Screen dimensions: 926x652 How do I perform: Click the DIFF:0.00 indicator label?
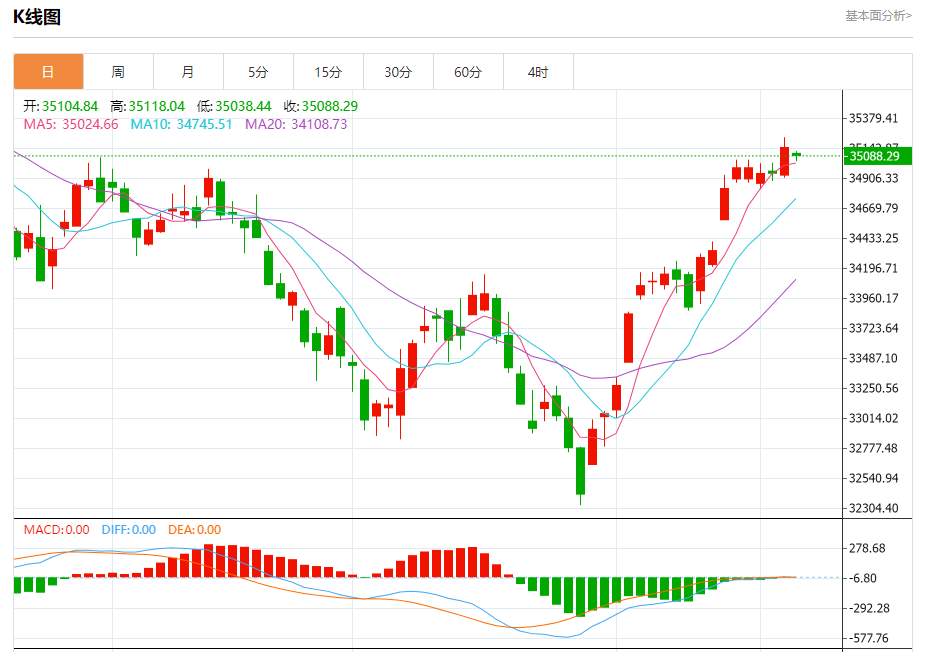(x=129, y=530)
